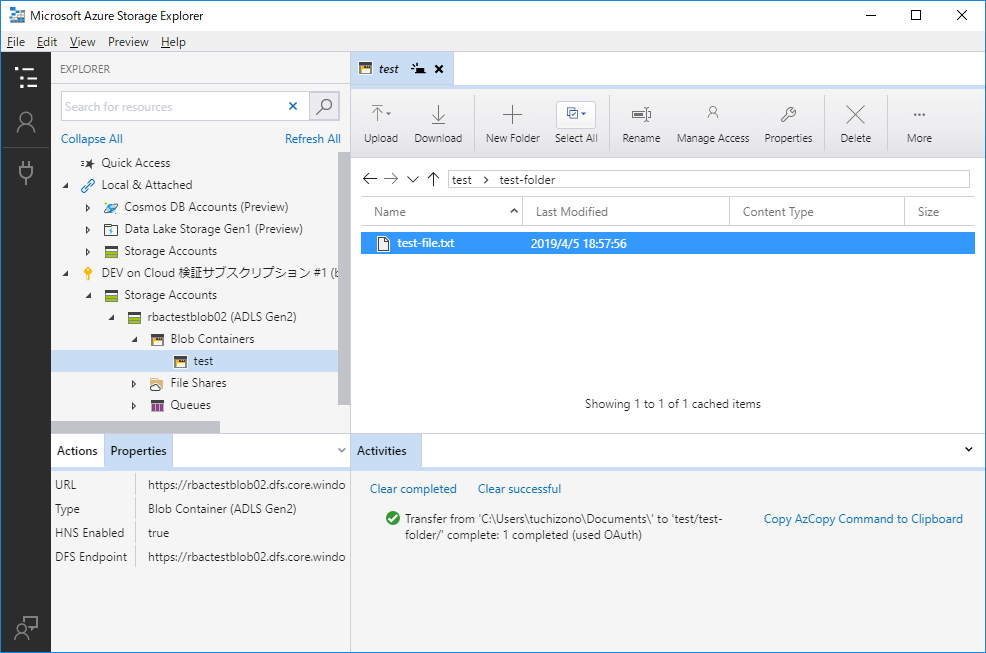986x653 pixels.
Task: Click Copy AzCopy Command to Clipboard
Action: tap(863, 519)
